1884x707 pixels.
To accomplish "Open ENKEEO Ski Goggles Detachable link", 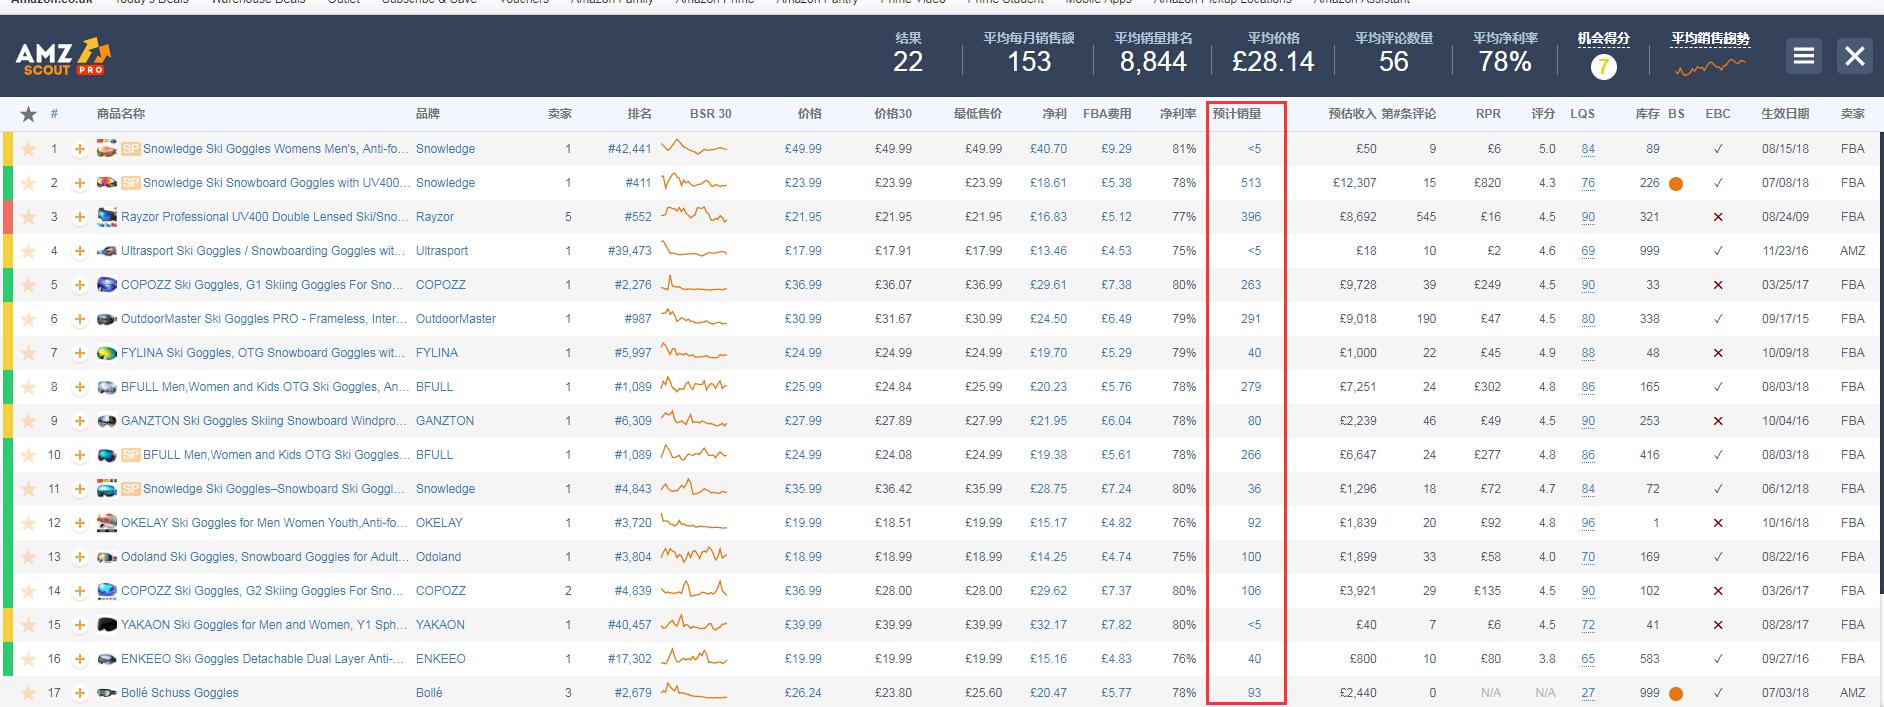I will click(x=263, y=659).
